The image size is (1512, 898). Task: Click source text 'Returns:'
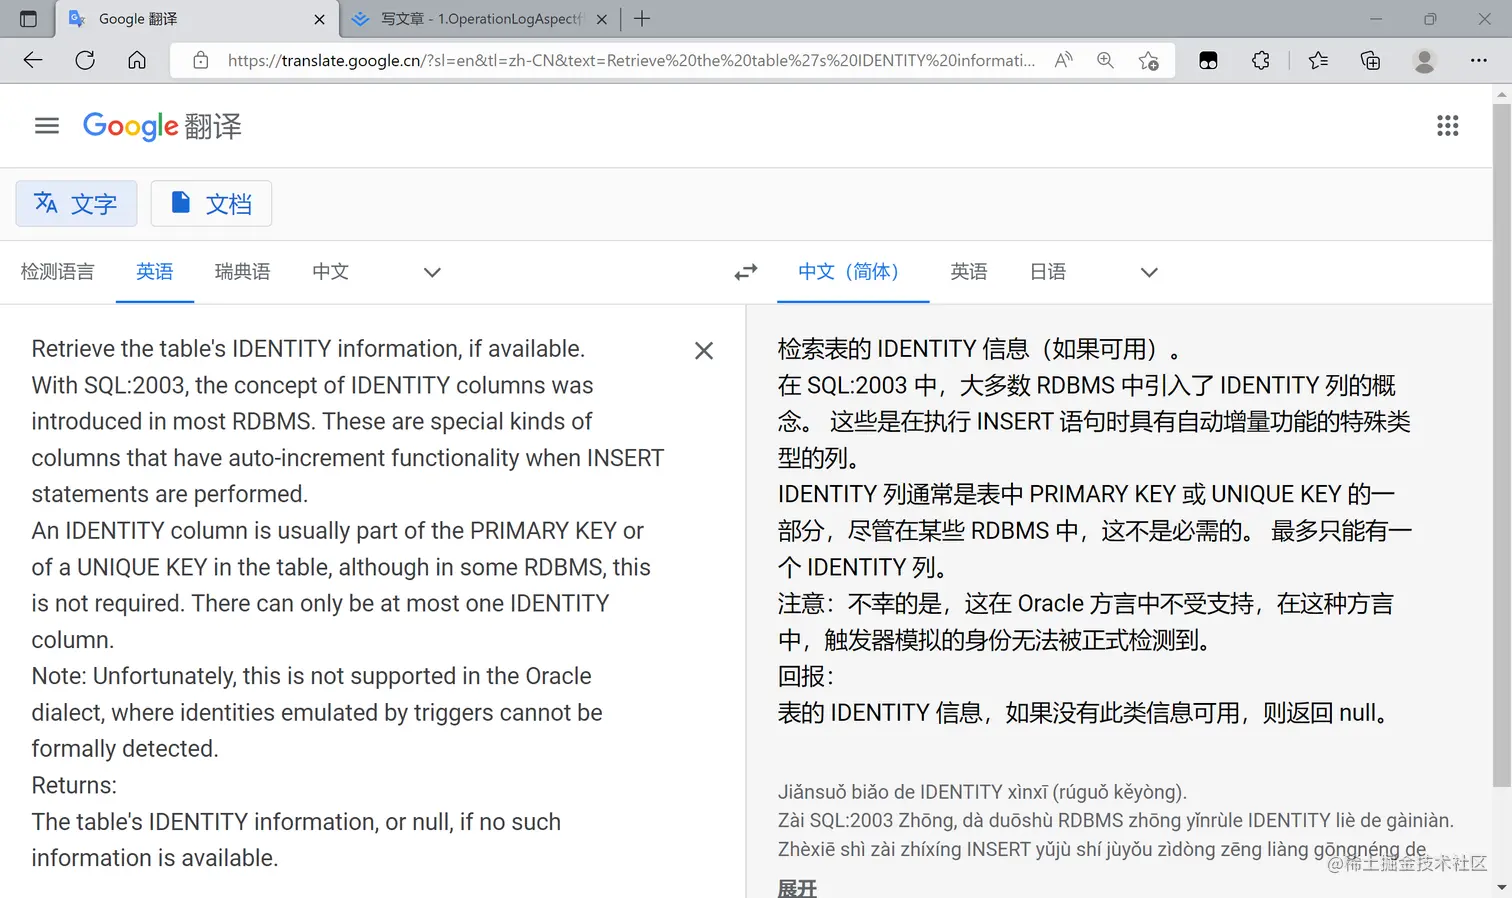pyautogui.click(x=74, y=785)
